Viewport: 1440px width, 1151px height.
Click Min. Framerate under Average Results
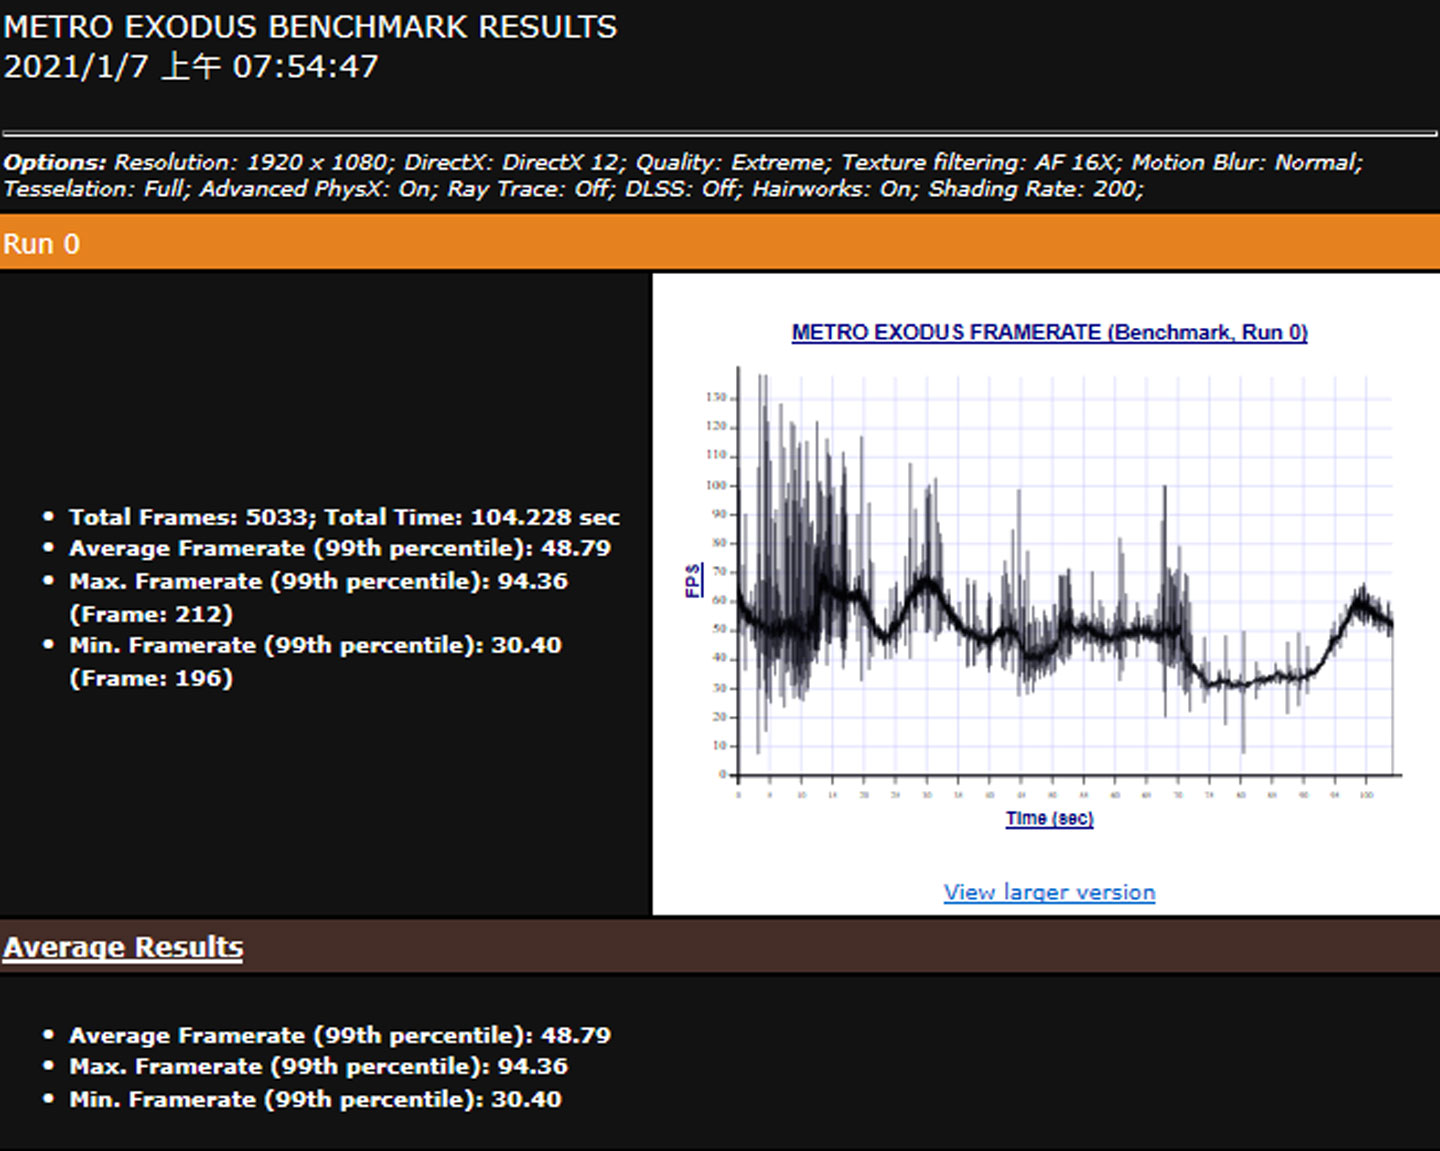click(315, 1099)
